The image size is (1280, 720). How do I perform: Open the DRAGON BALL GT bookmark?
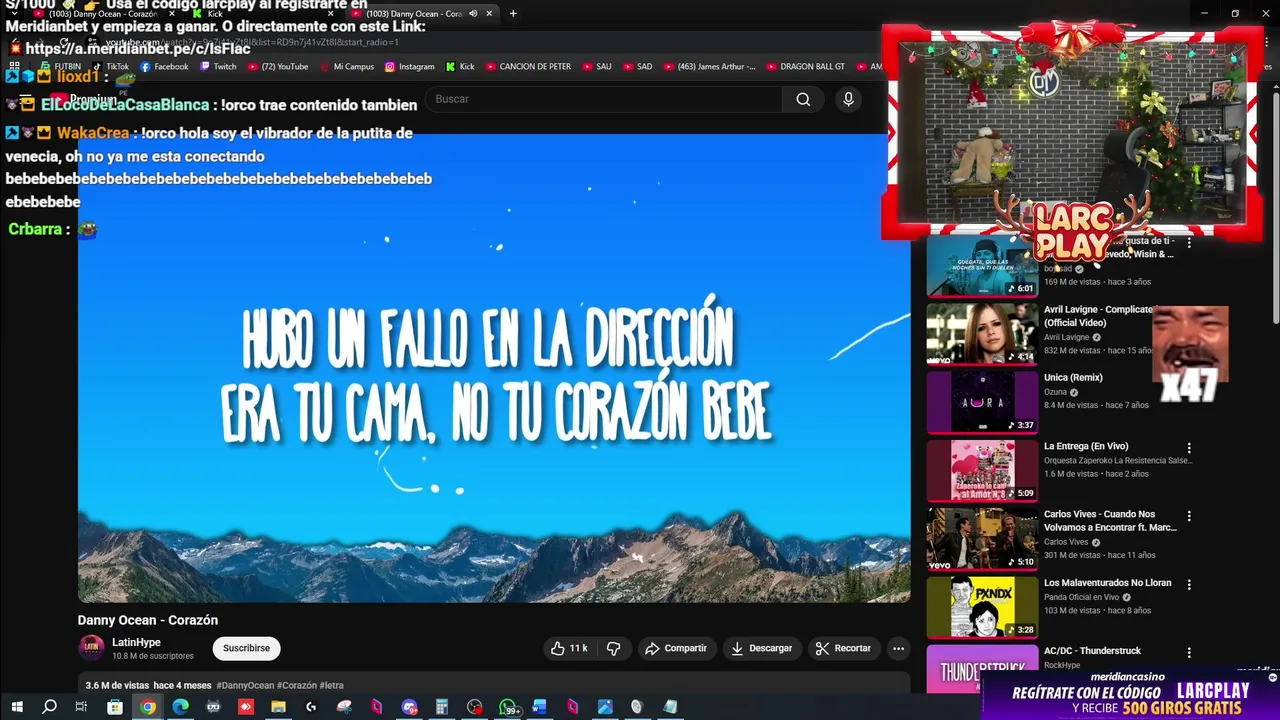pos(805,66)
